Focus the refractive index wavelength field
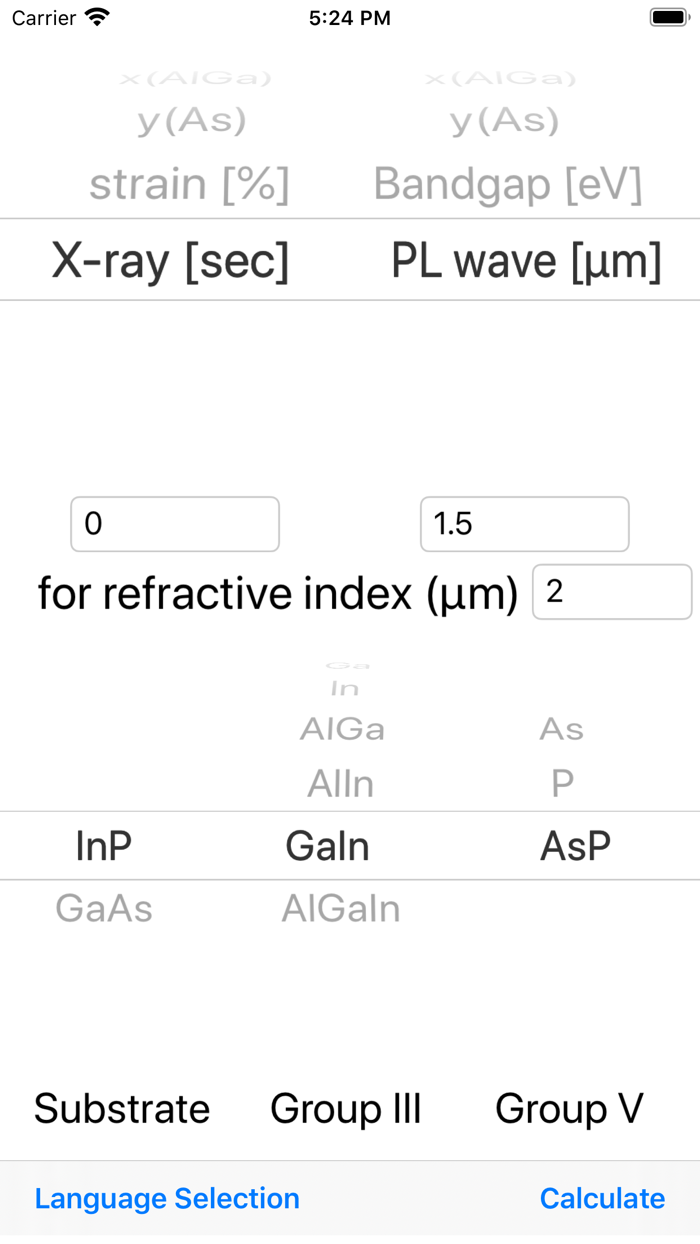700x1244 pixels. (611, 592)
